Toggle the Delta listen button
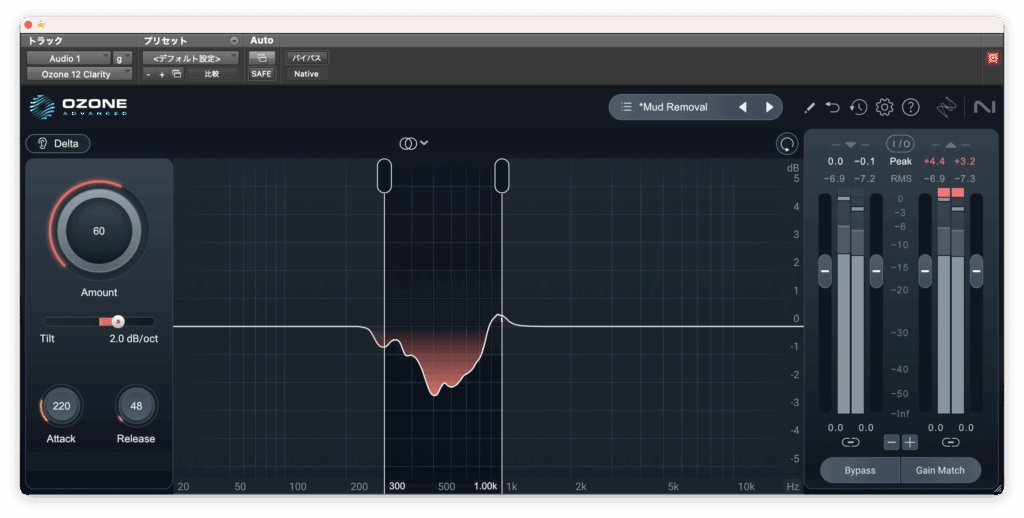The height and width of the screenshot is (518, 1024). point(58,143)
